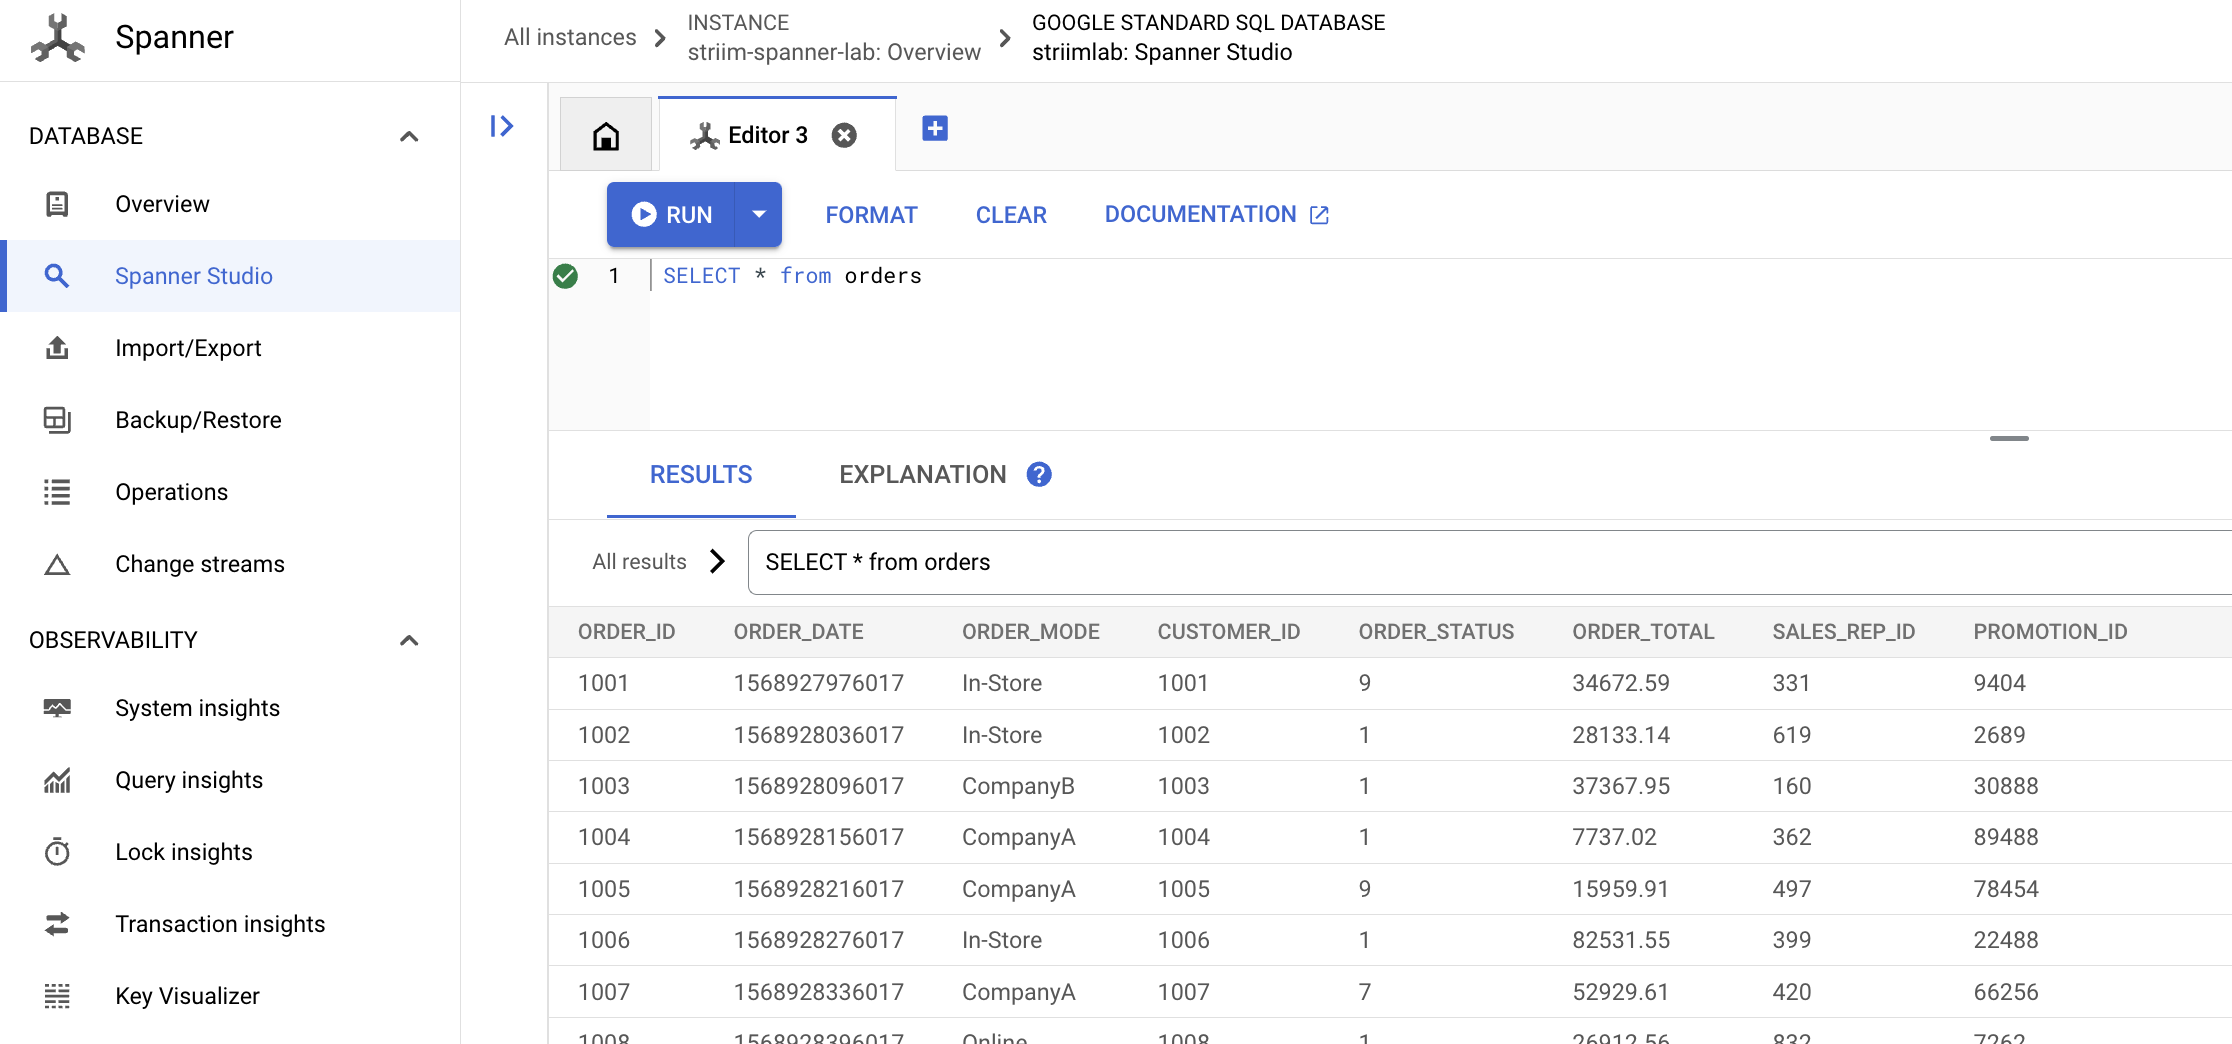Click the Overview document icon
Screen dimensions: 2232x1044
pyautogui.click(x=57, y=204)
